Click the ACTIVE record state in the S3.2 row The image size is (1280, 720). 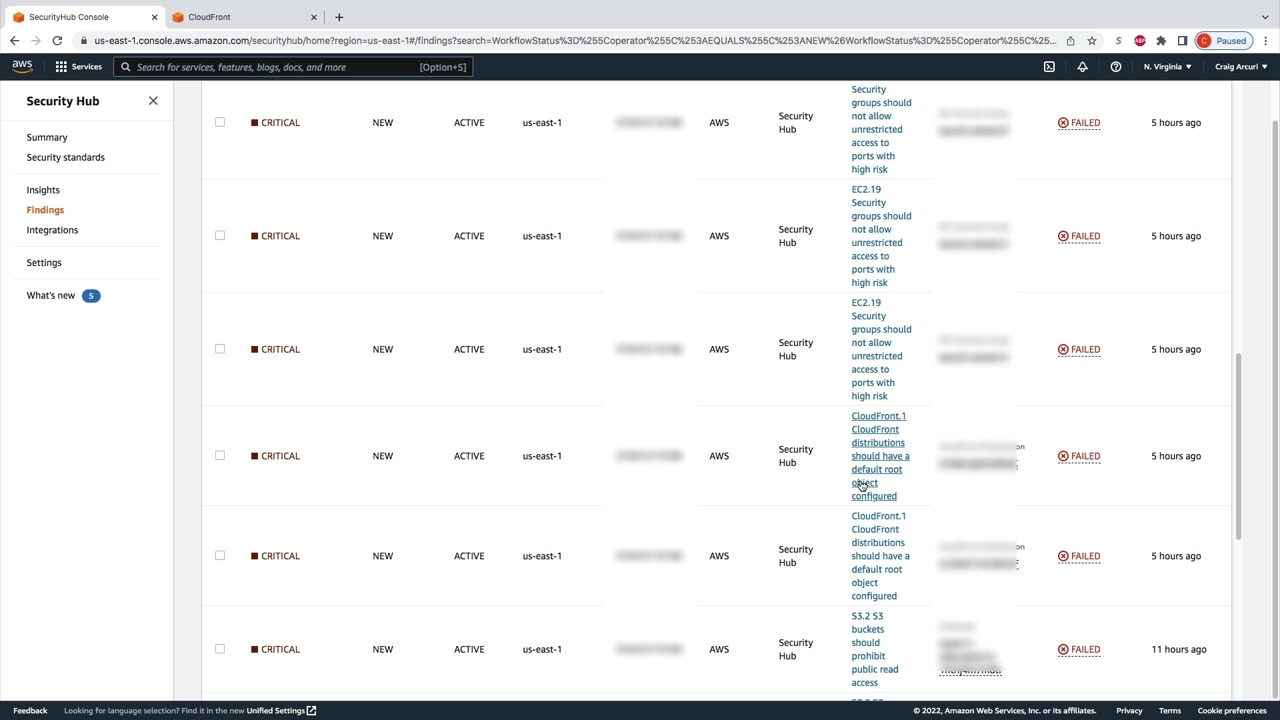(469, 649)
